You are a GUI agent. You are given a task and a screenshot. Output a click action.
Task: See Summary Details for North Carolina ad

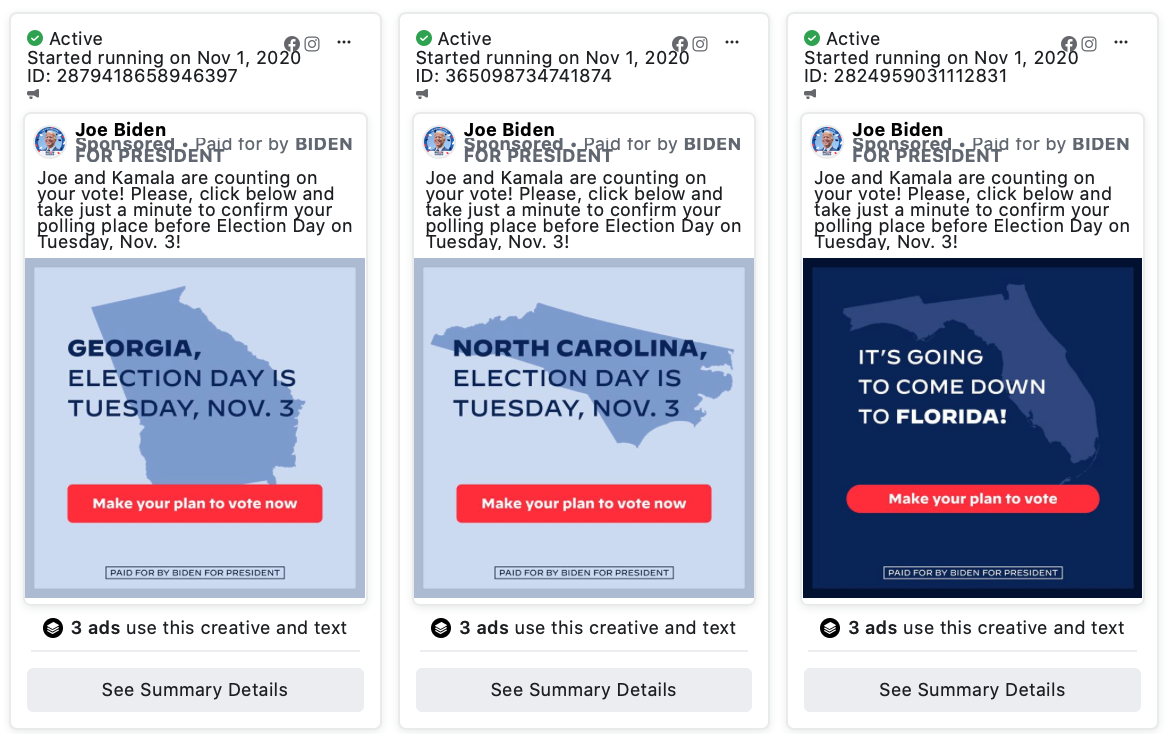click(584, 690)
